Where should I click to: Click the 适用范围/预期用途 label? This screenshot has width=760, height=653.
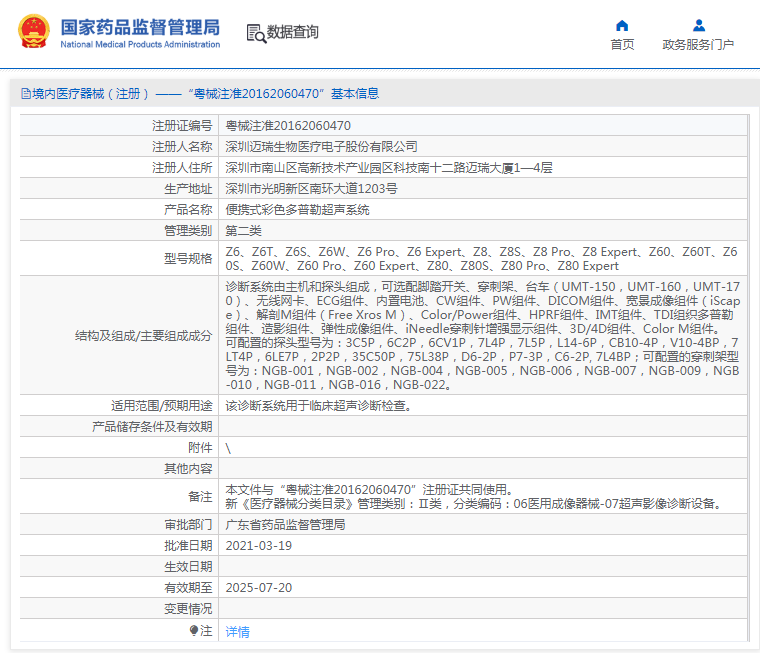click(162, 405)
